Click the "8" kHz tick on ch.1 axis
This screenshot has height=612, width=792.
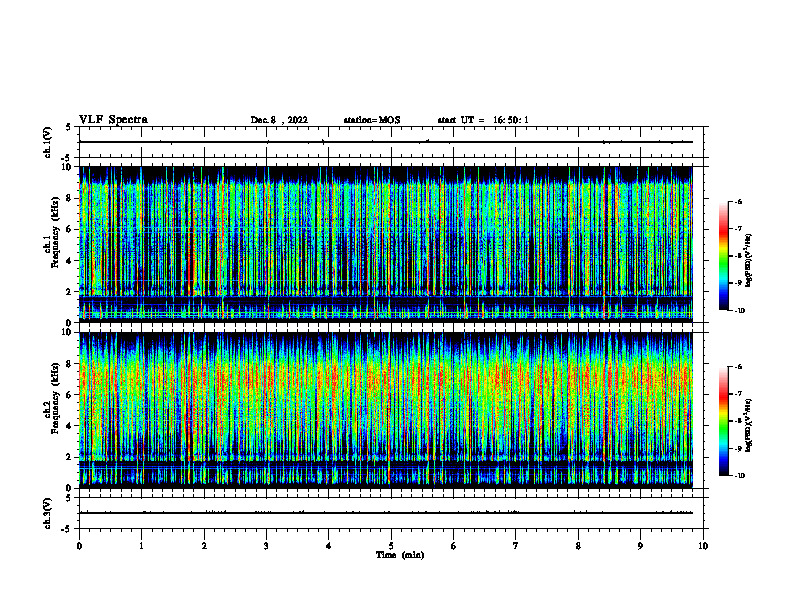tap(70, 198)
